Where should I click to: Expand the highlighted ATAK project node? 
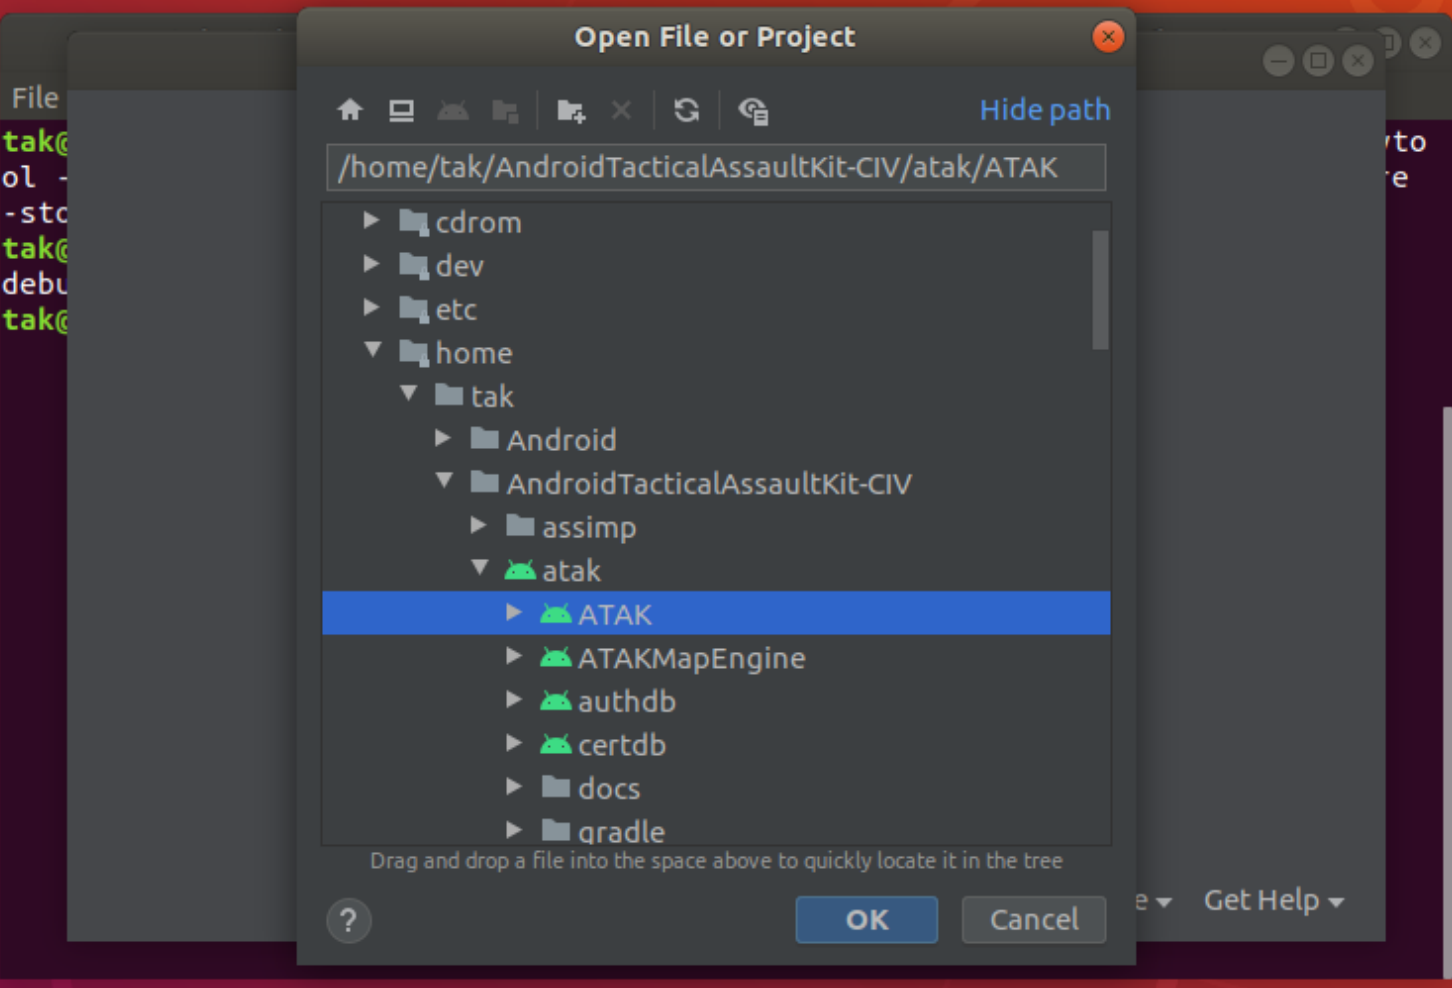514,612
